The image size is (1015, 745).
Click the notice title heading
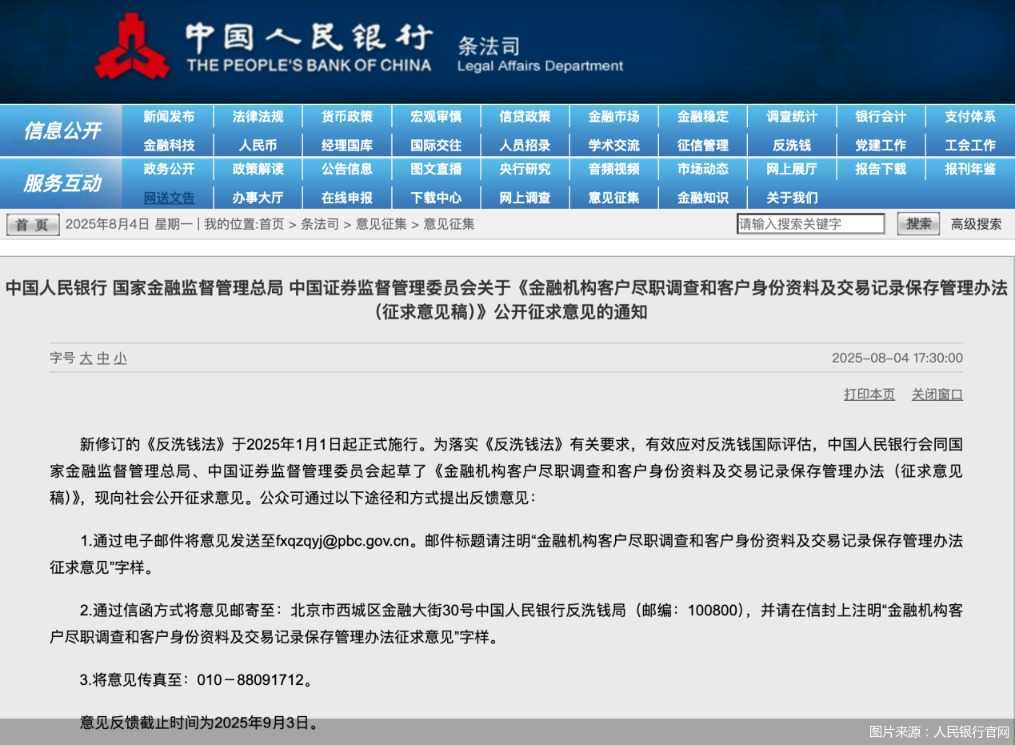[x=507, y=300]
